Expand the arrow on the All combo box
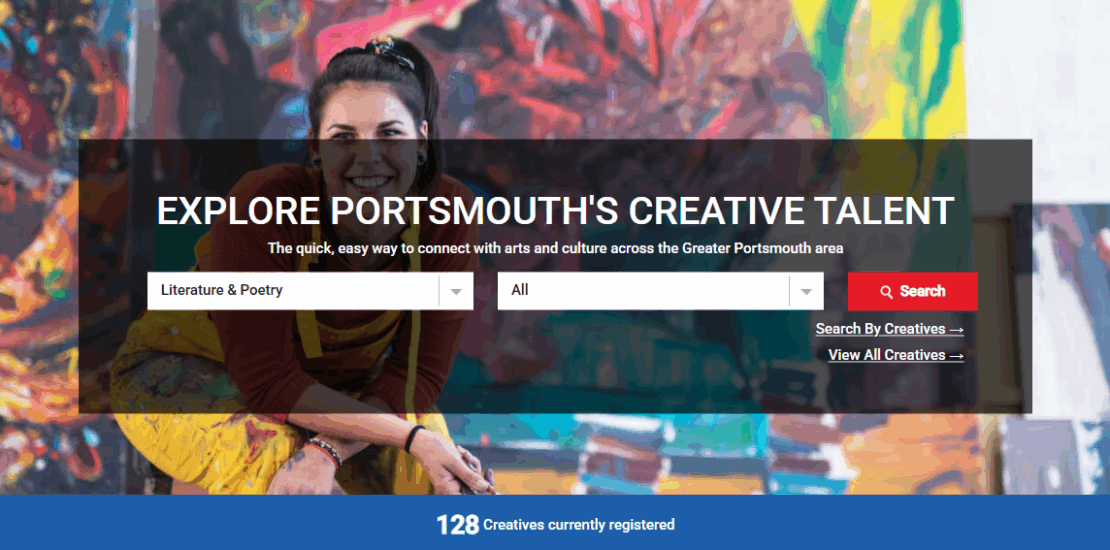 (806, 292)
